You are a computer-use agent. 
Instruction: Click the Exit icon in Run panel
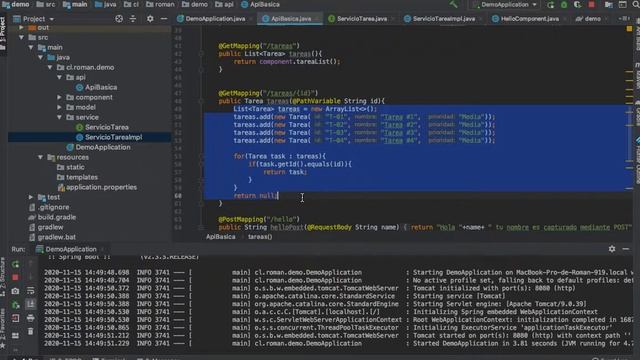point(16,318)
